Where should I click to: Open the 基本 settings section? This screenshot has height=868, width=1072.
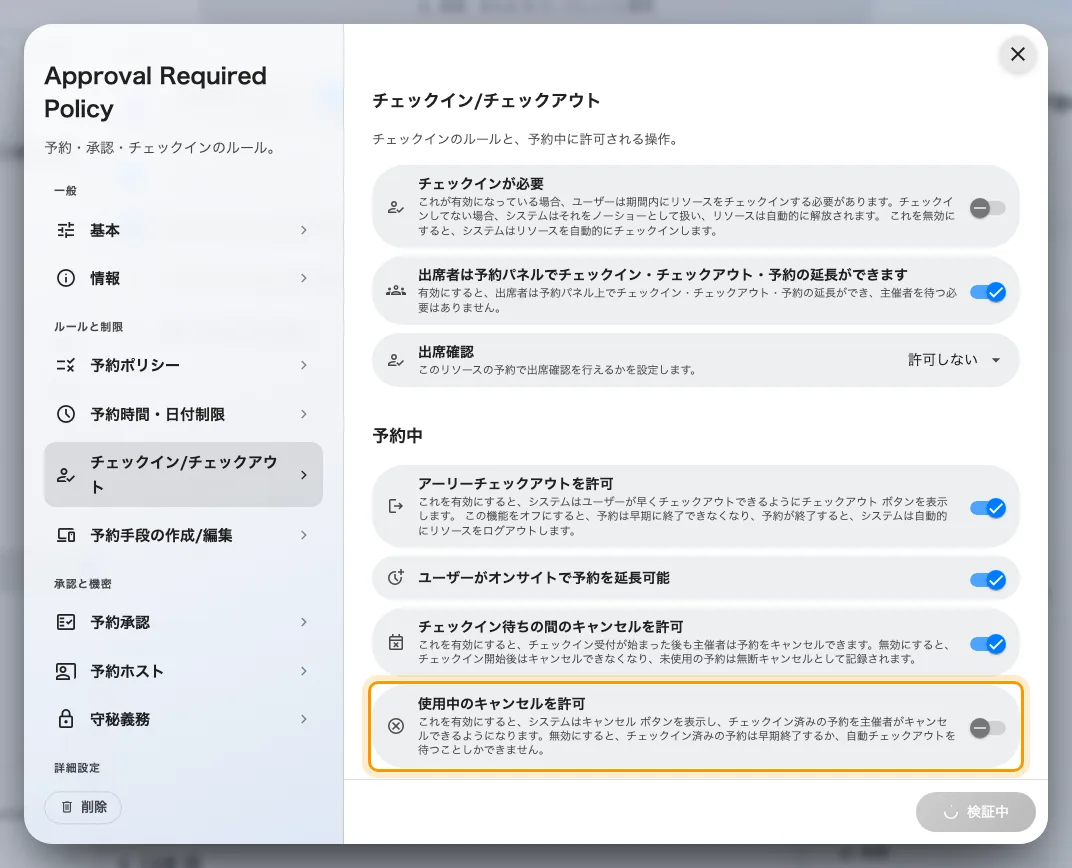(x=183, y=230)
